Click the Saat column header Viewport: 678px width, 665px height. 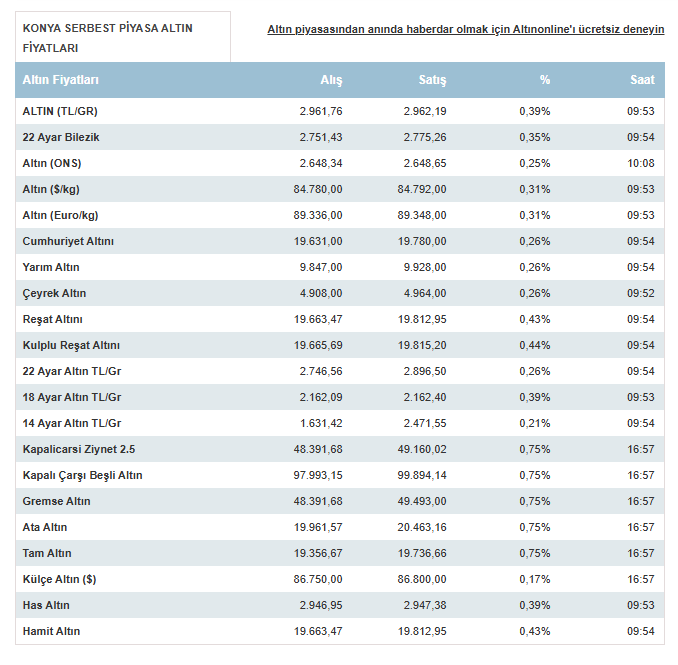[x=642, y=80]
